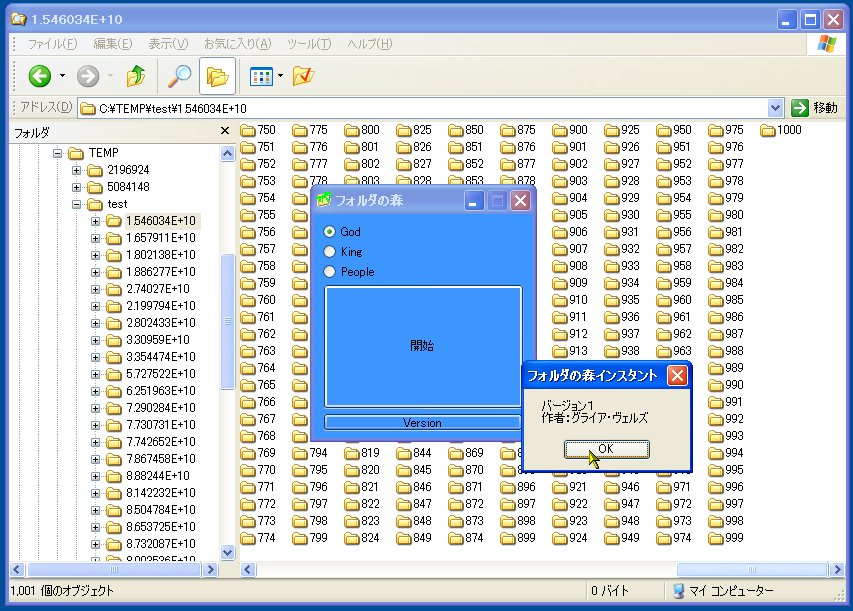Click the folder with checkmark toolbar icon
The image size is (853, 611).
[x=304, y=76]
